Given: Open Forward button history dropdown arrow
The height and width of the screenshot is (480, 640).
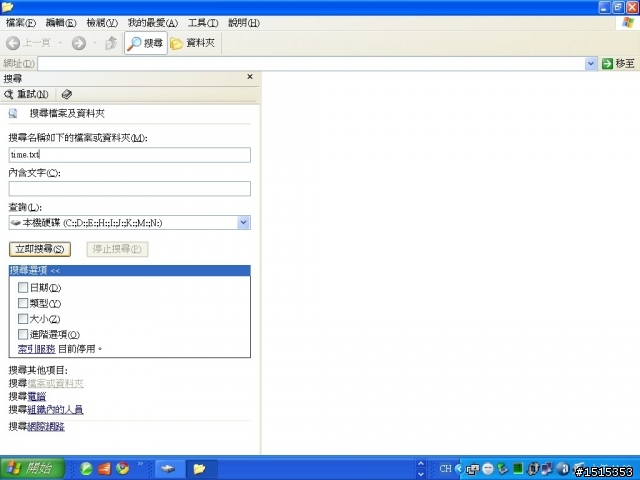Looking at the screenshot, I should (x=94, y=43).
